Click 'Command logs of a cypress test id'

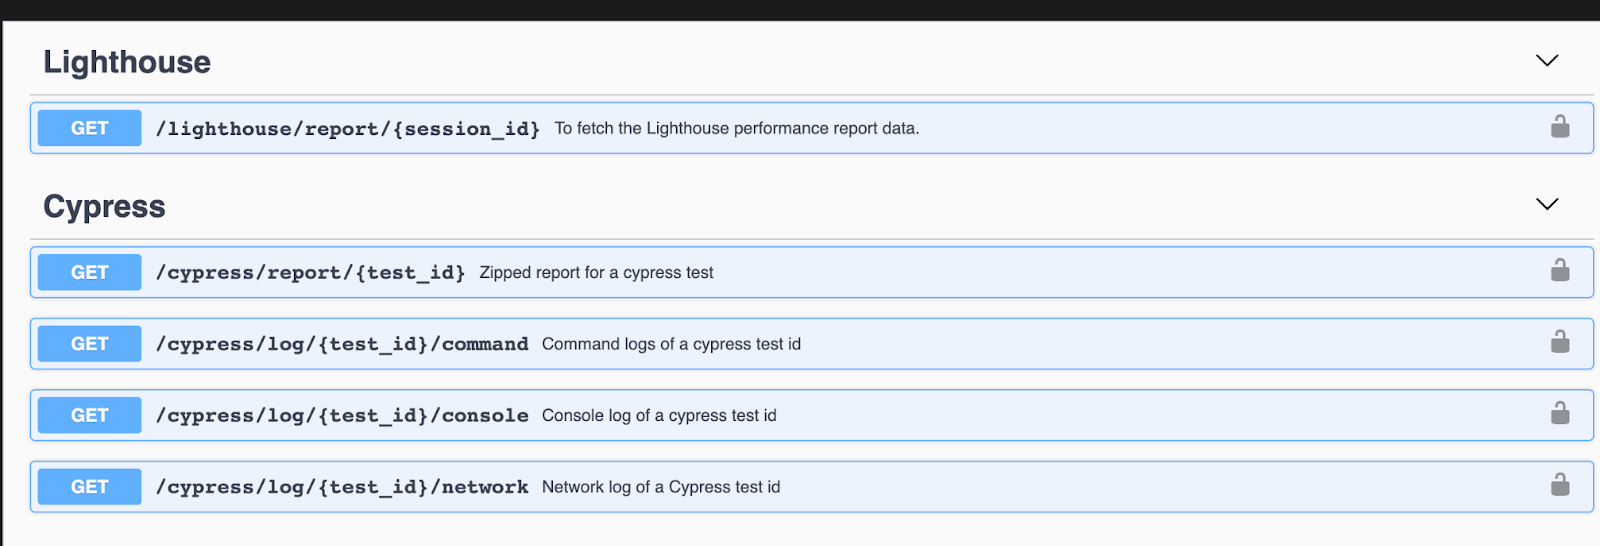pyautogui.click(x=672, y=344)
